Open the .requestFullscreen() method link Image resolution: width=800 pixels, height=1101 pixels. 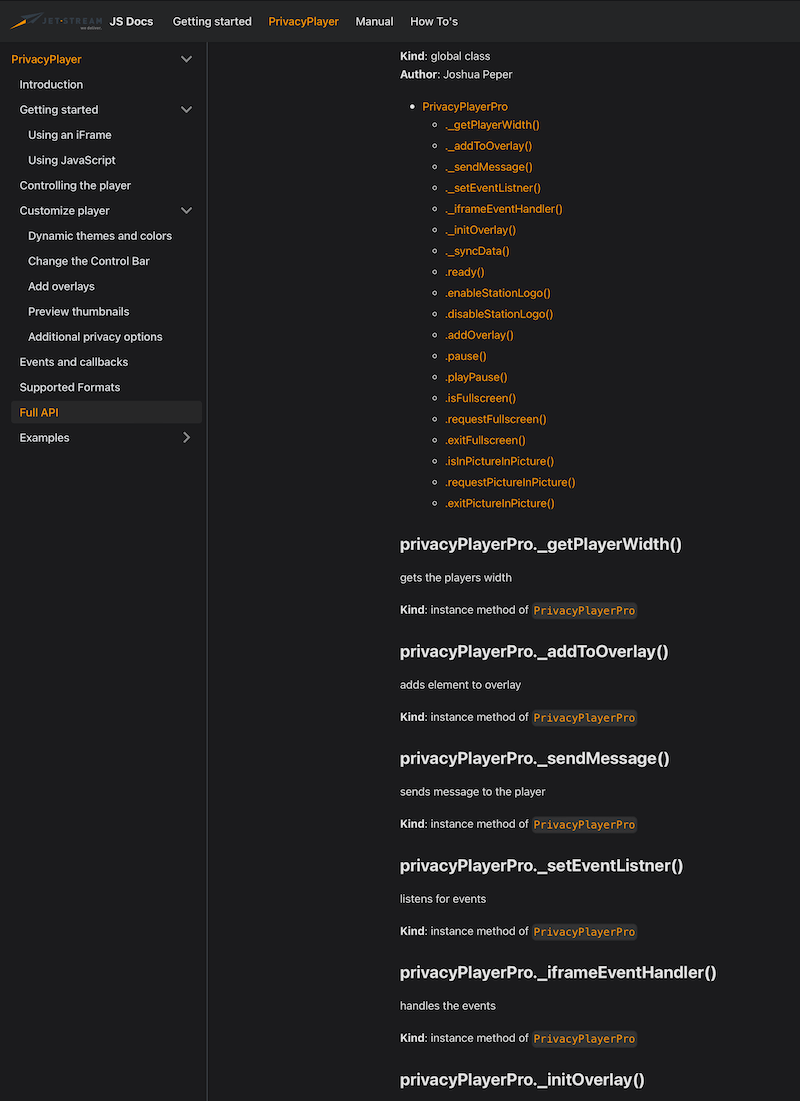click(x=496, y=418)
